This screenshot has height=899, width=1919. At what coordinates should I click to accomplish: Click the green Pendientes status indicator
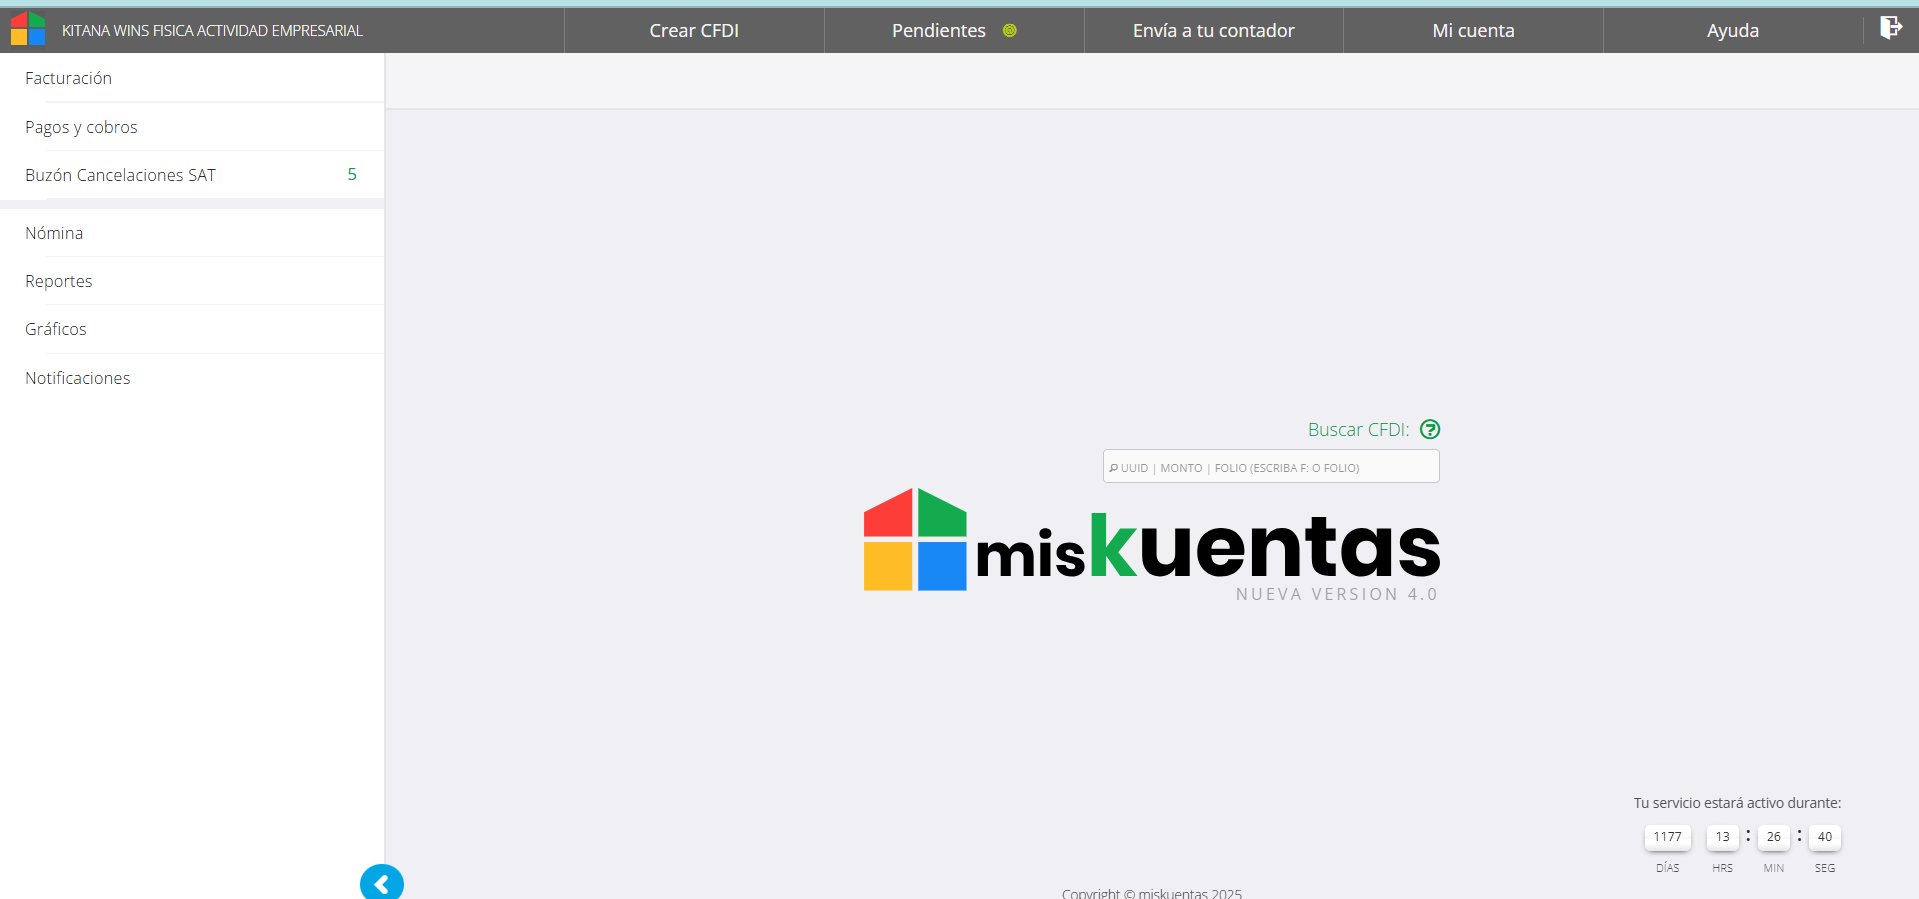[x=1009, y=31]
